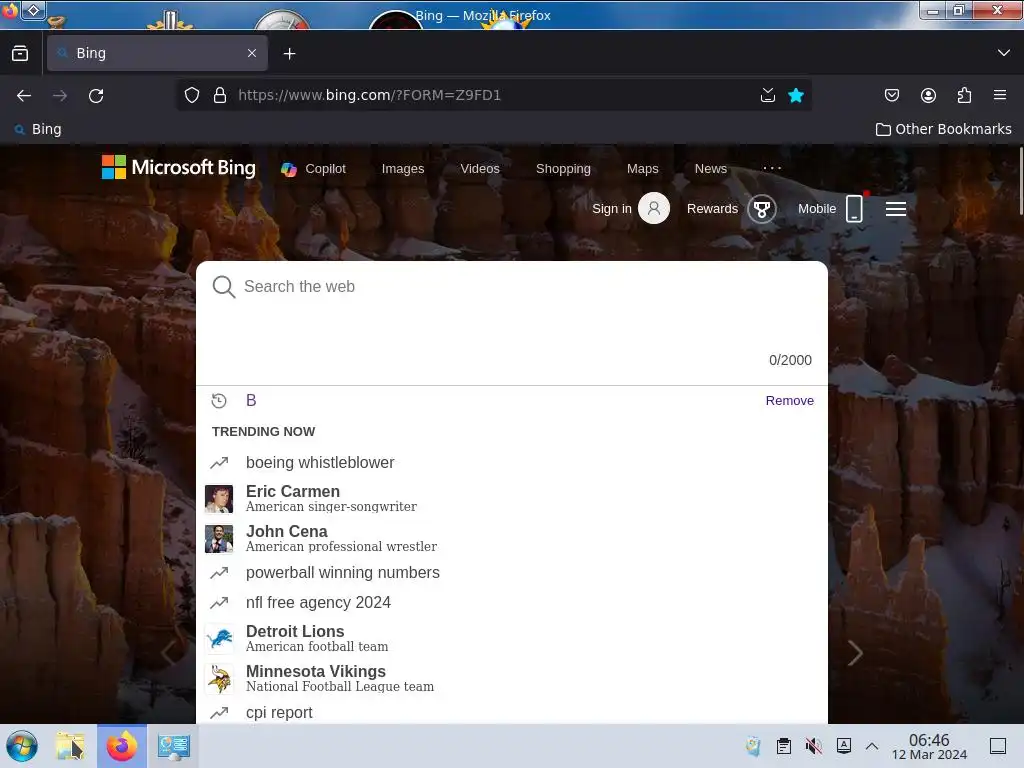Image resolution: width=1024 pixels, height=768 pixels.
Task: Open the Other Bookmarks folder
Action: coord(944,129)
